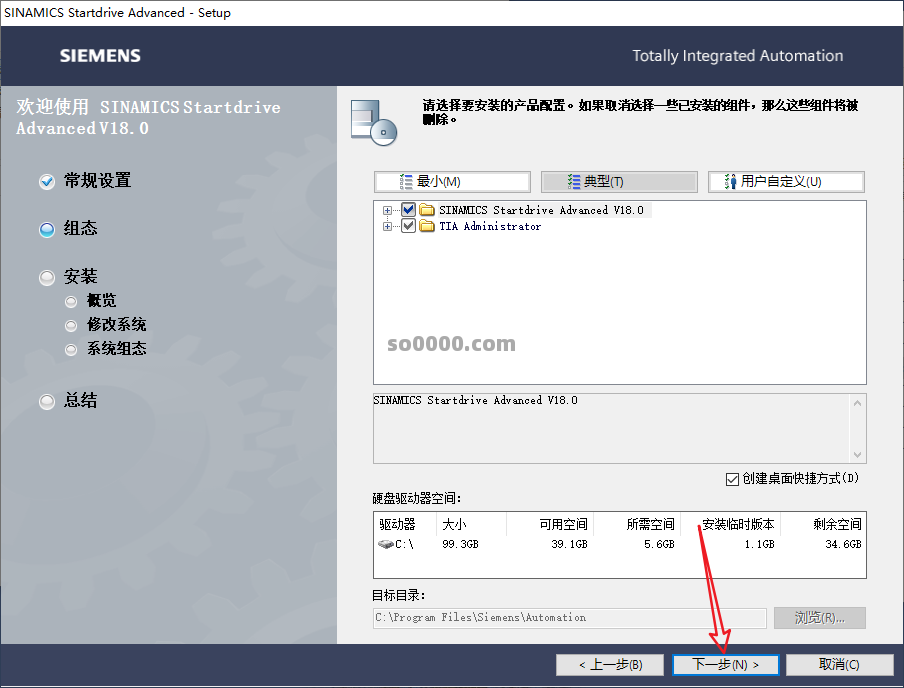Expand the TIA Administrator tree node

pos(387,227)
